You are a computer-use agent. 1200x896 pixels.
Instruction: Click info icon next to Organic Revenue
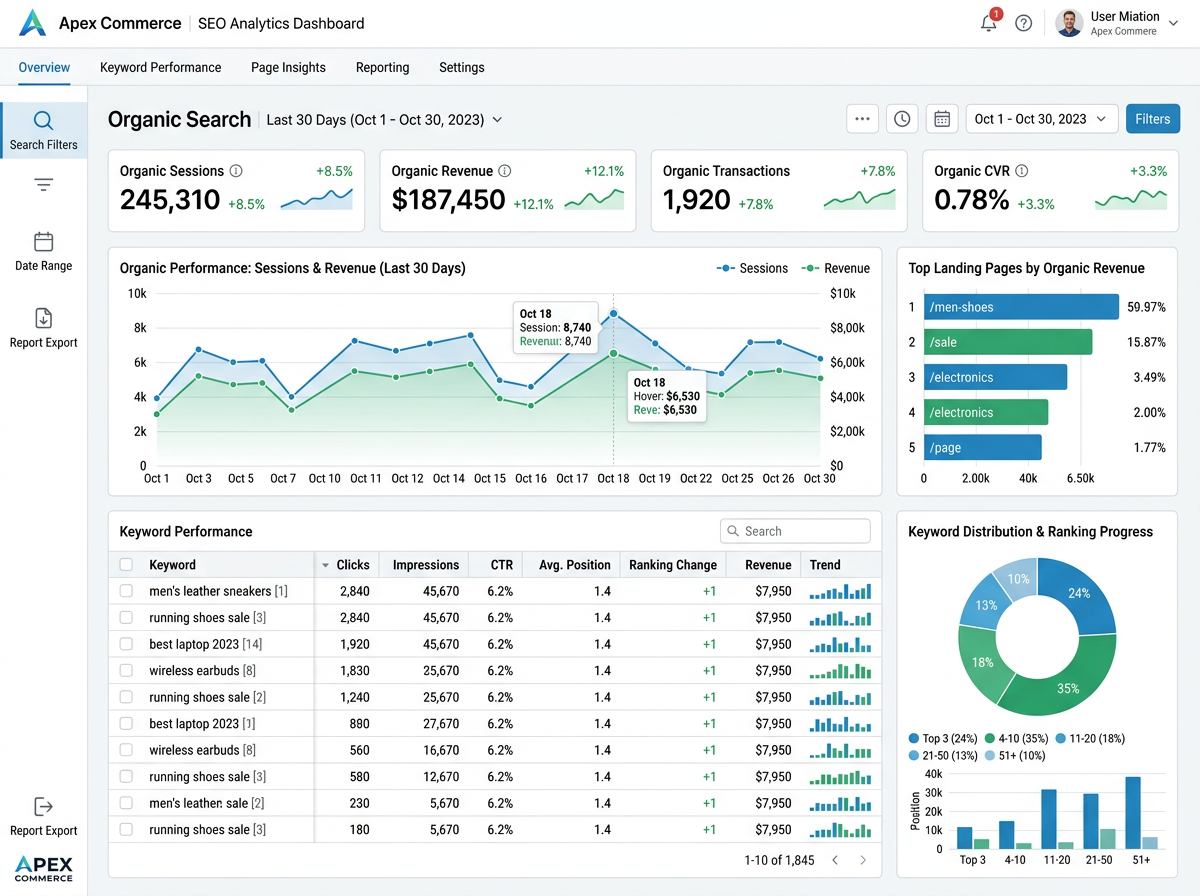[505, 171]
